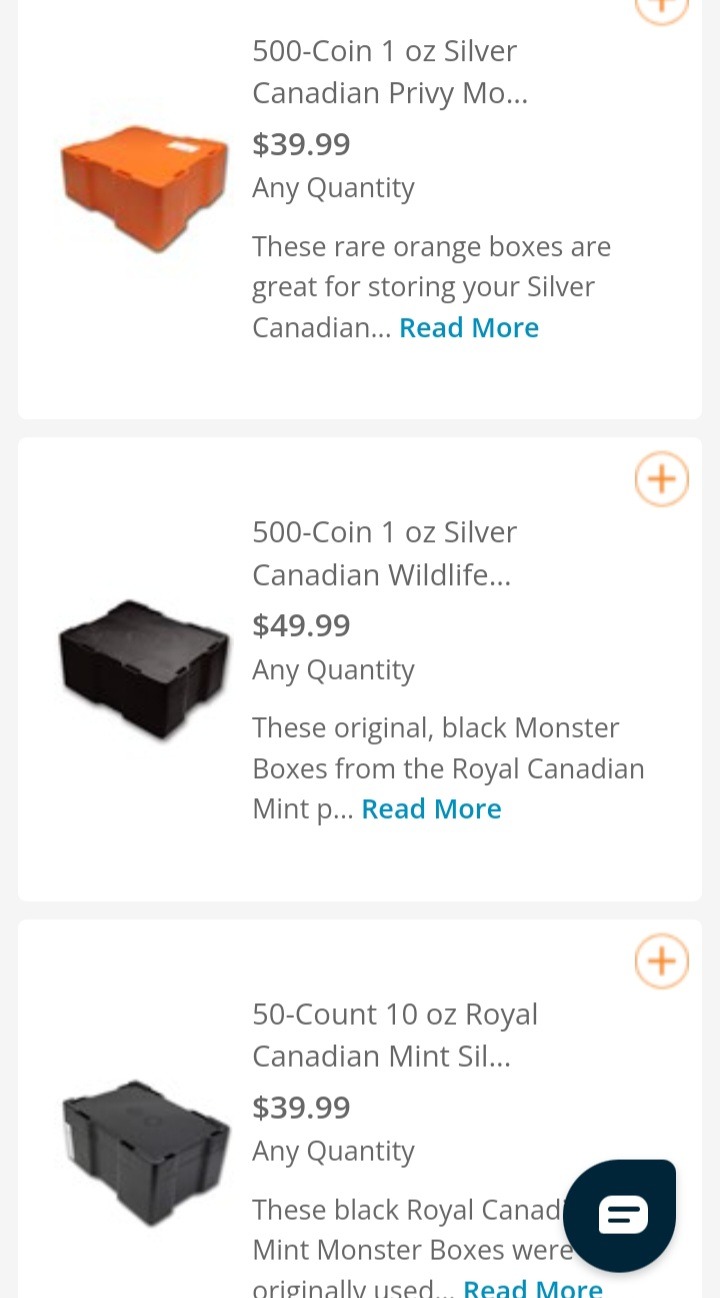Tap the $49.99 price
The height and width of the screenshot is (1298, 720).
[301, 626]
